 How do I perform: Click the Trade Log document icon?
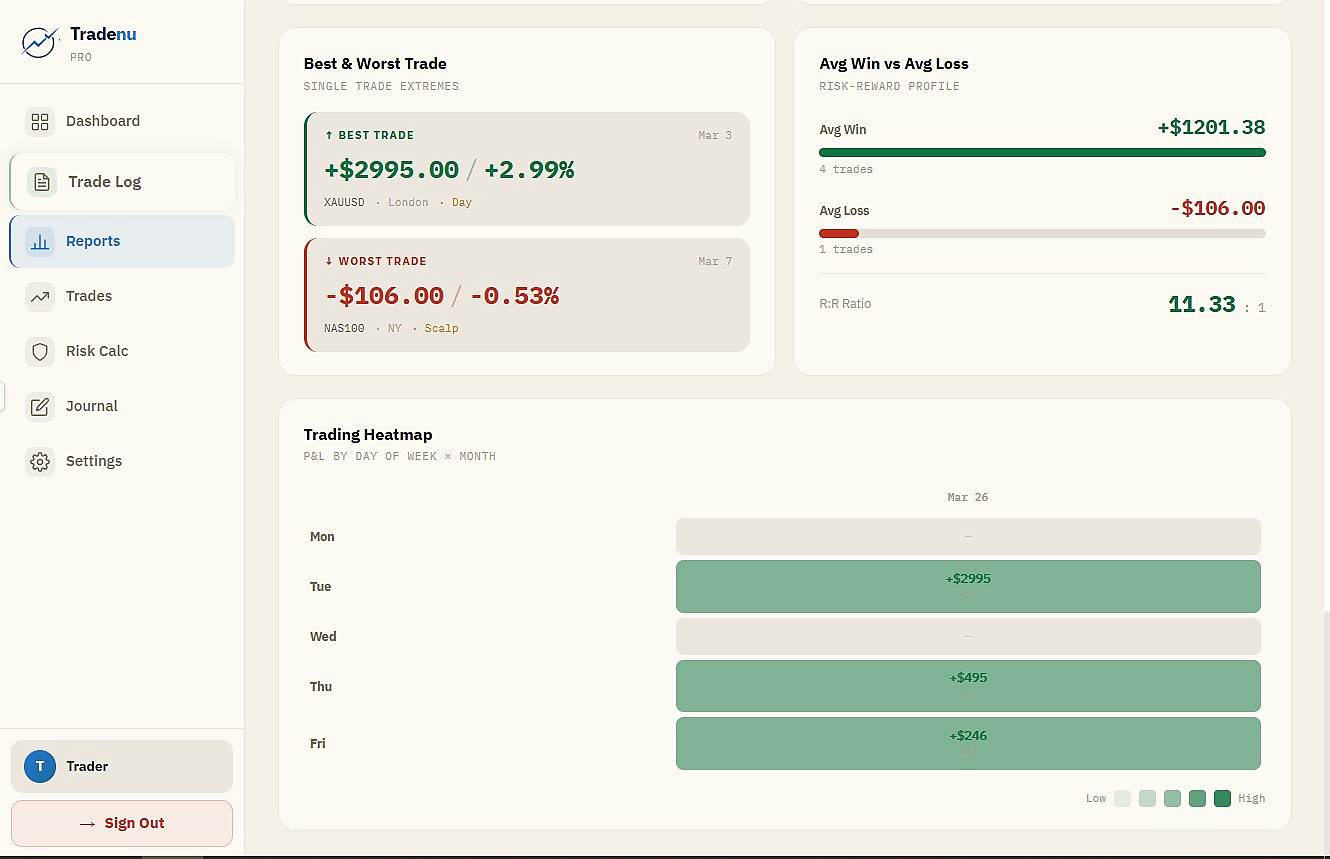click(x=42, y=182)
